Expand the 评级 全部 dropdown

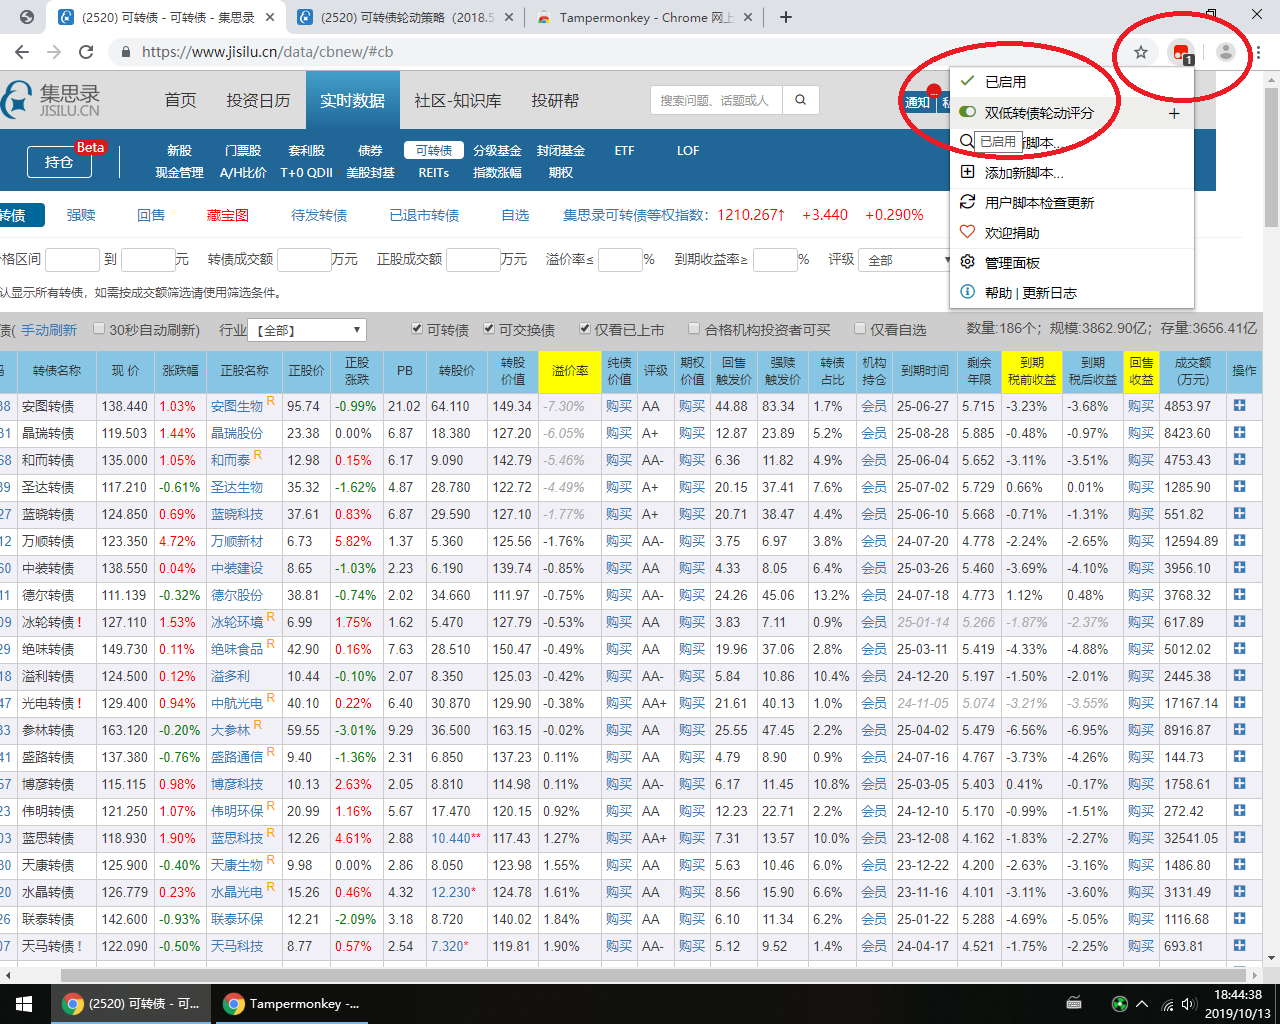click(906, 260)
